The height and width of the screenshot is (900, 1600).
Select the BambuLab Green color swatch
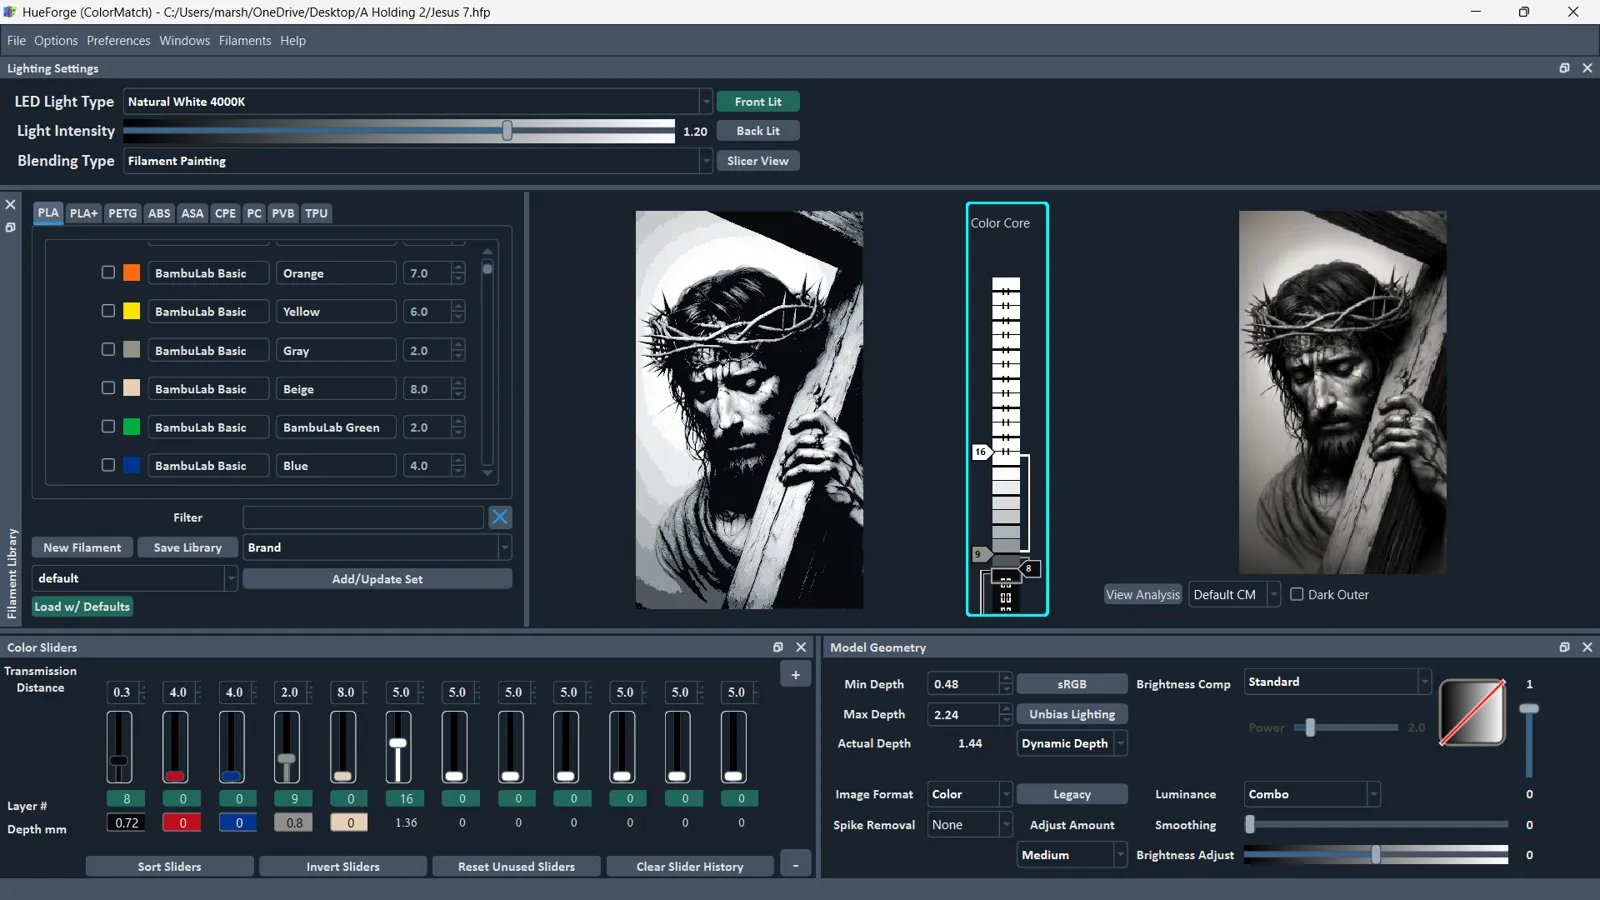coord(131,427)
